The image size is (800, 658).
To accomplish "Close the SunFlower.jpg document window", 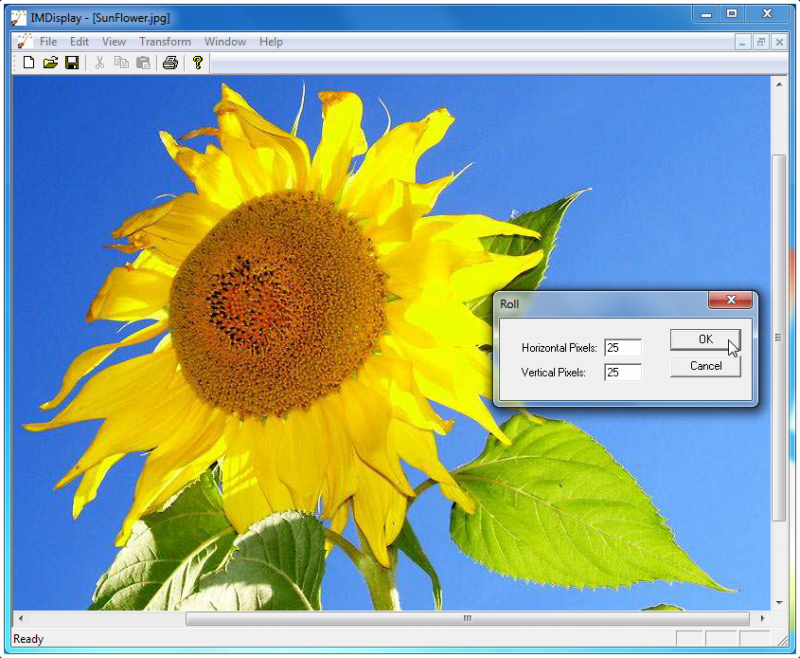I will click(779, 42).
